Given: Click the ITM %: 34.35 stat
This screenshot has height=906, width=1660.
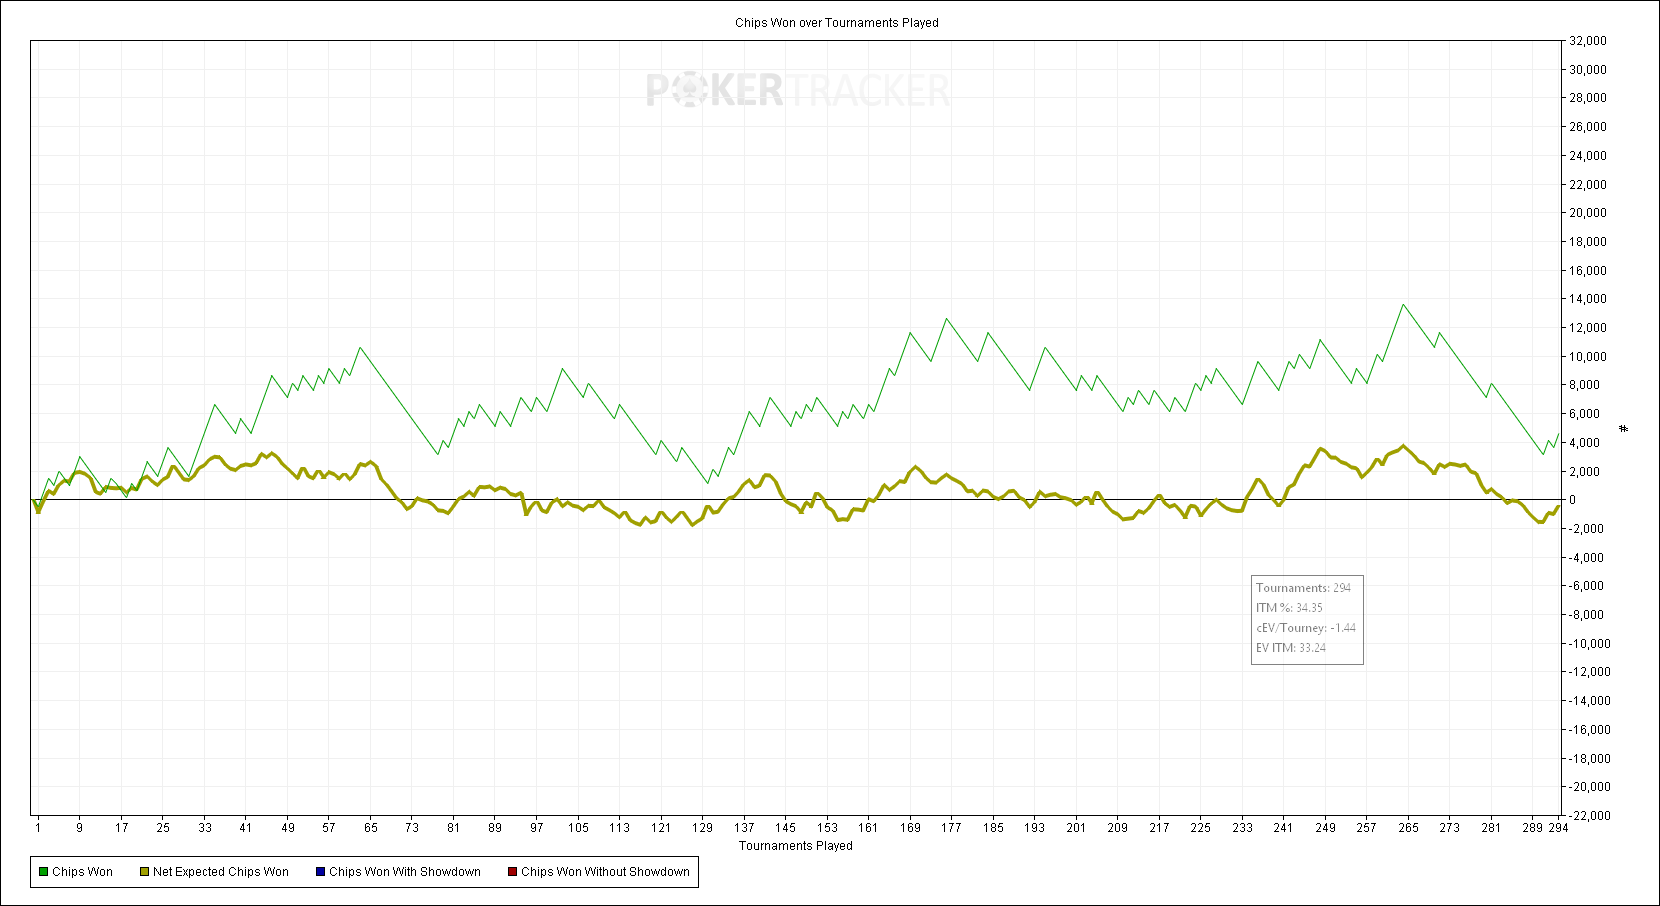Looking at the screenshot, I should 1289,608.
